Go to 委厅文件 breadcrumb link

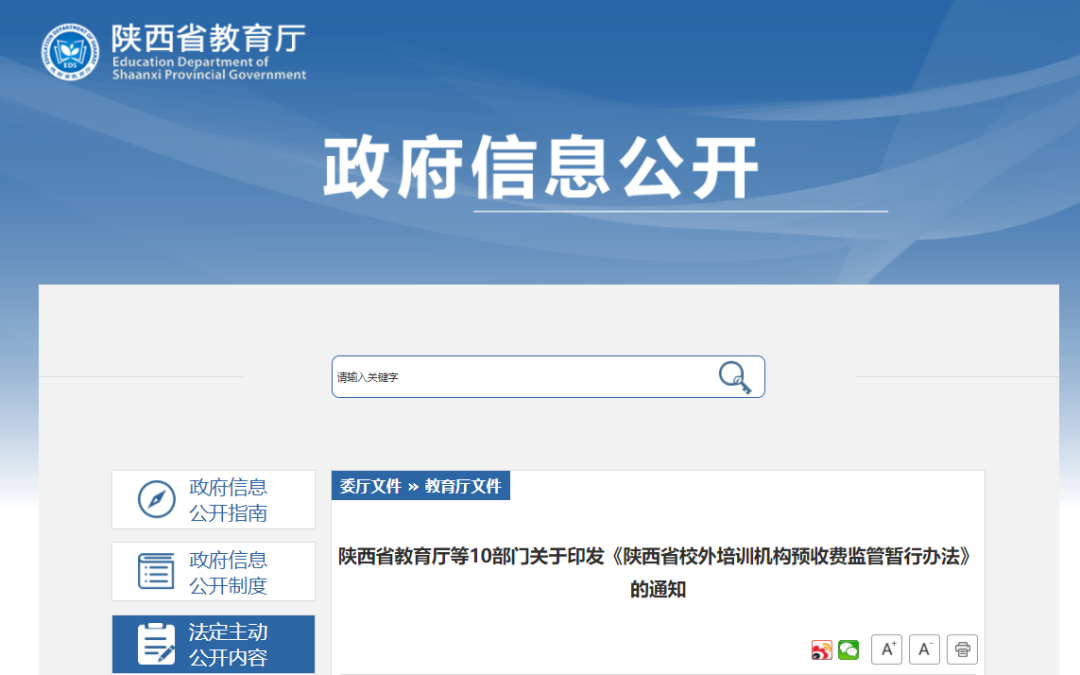pos(370,487)
